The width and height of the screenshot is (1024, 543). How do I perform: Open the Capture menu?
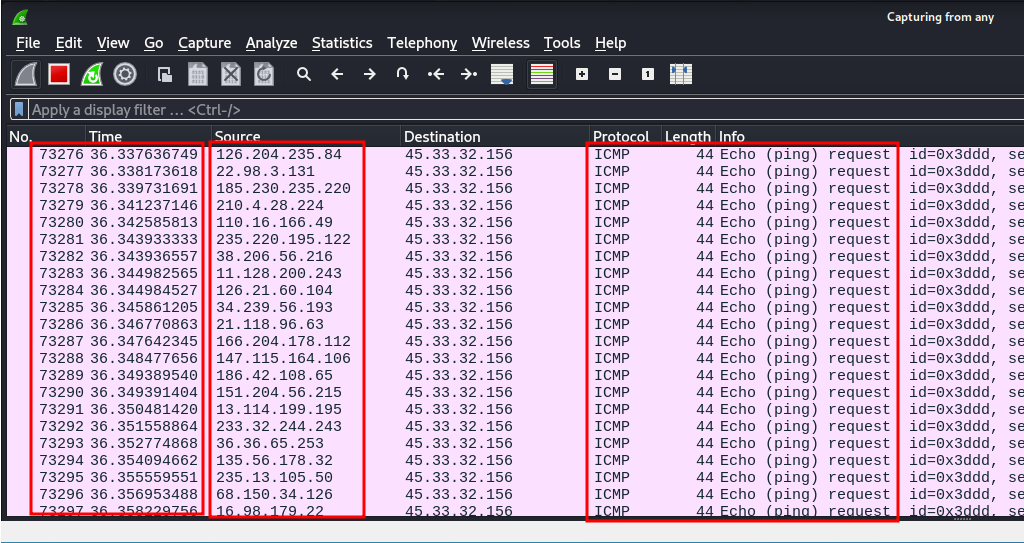pos(204,43)
